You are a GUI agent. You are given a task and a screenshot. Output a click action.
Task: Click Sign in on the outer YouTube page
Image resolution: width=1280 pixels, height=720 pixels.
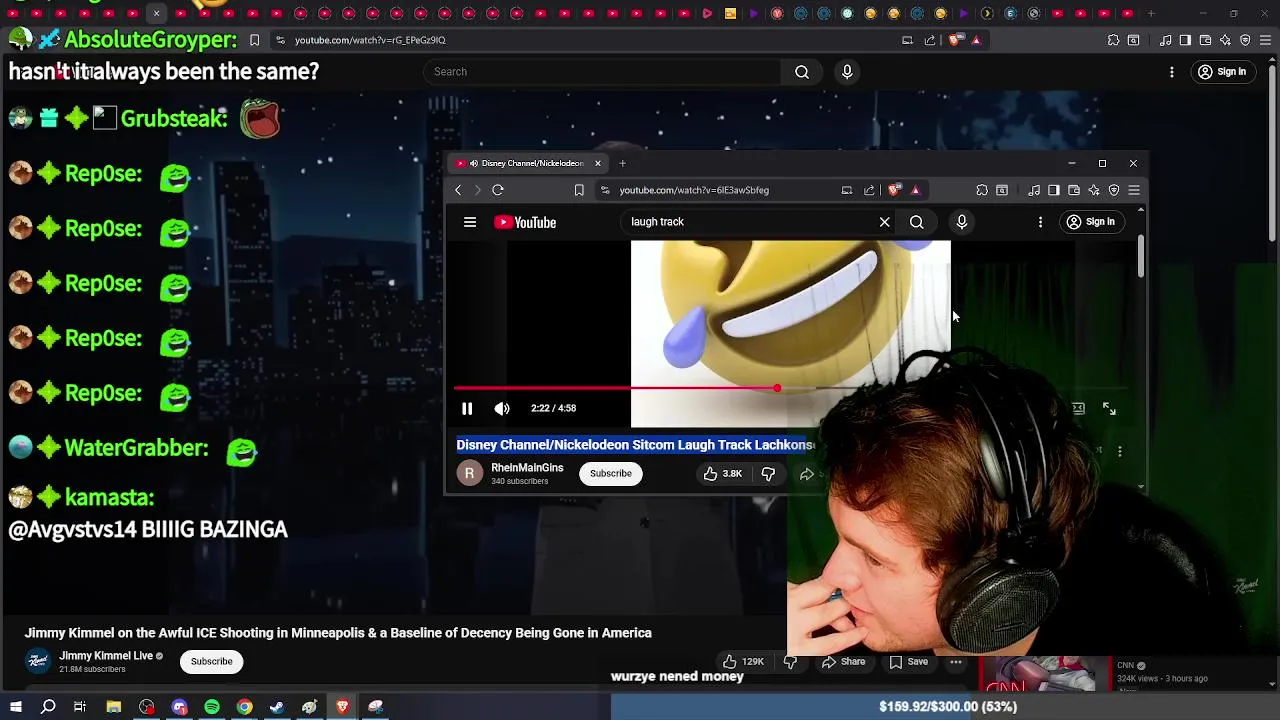pos(1222,72)
